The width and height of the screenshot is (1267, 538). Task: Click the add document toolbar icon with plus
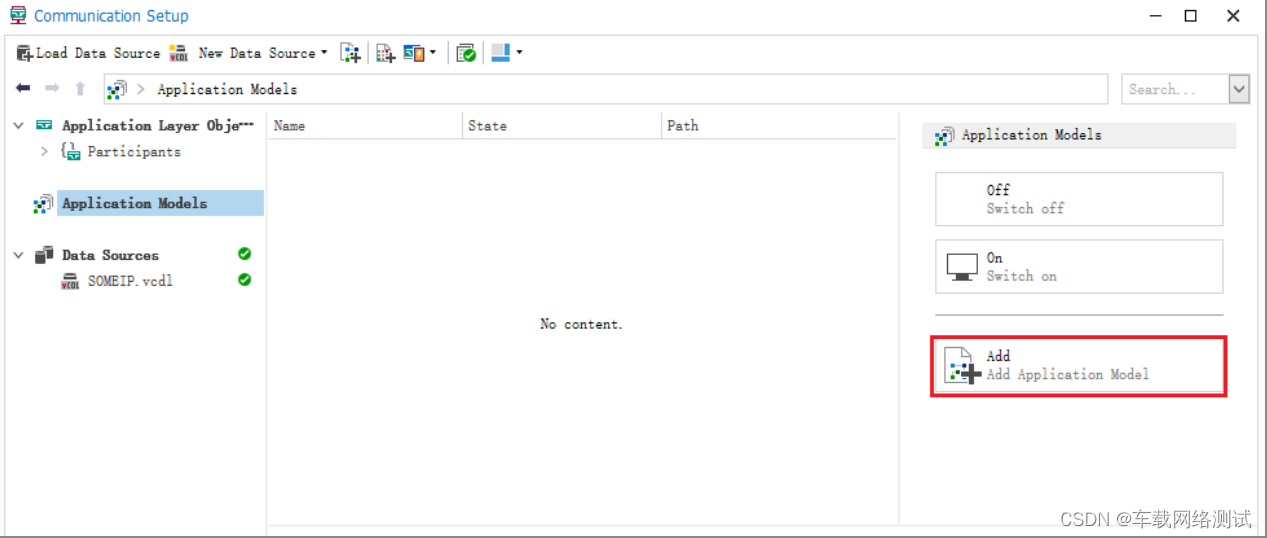[385, 53]
